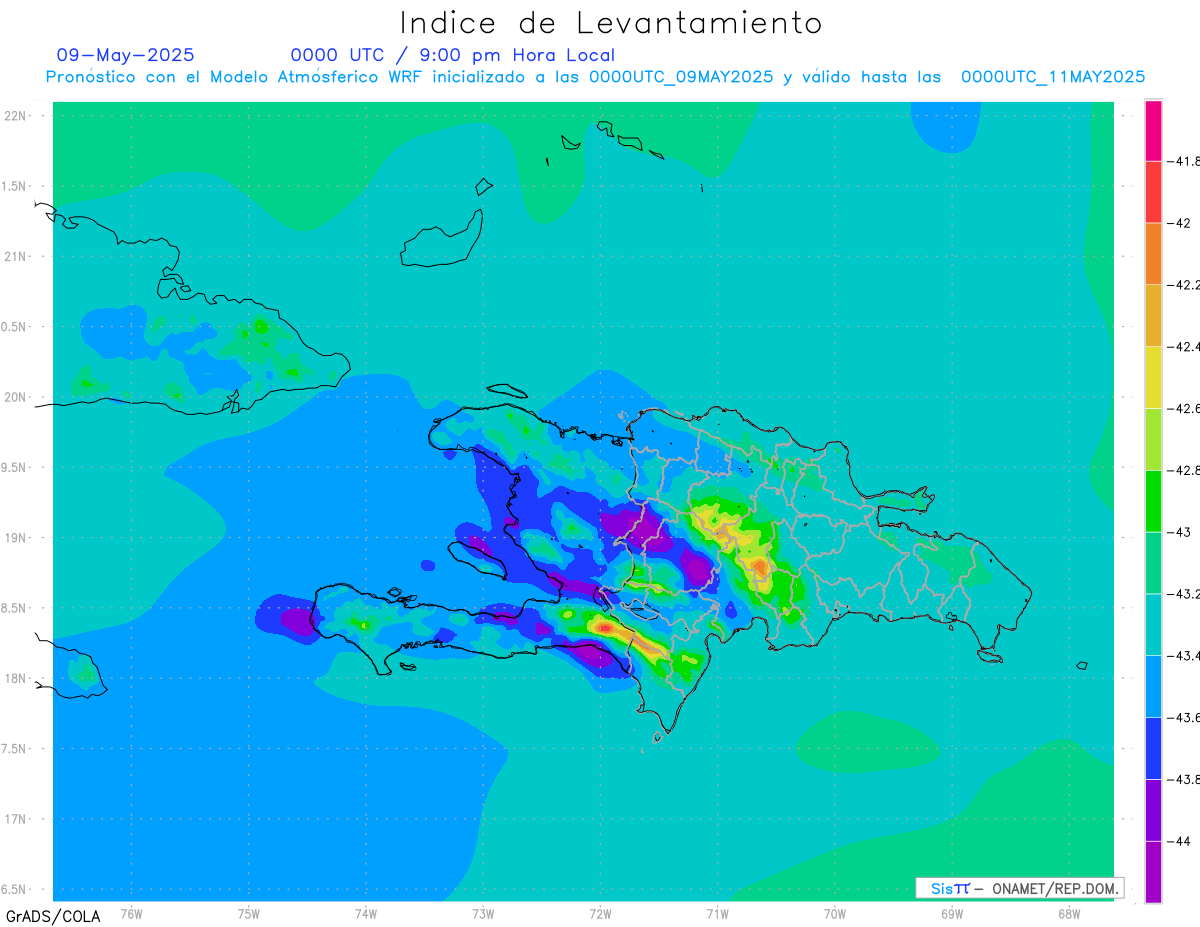
Task: Click the "74W" longitude label
Action: coord(366,913)
